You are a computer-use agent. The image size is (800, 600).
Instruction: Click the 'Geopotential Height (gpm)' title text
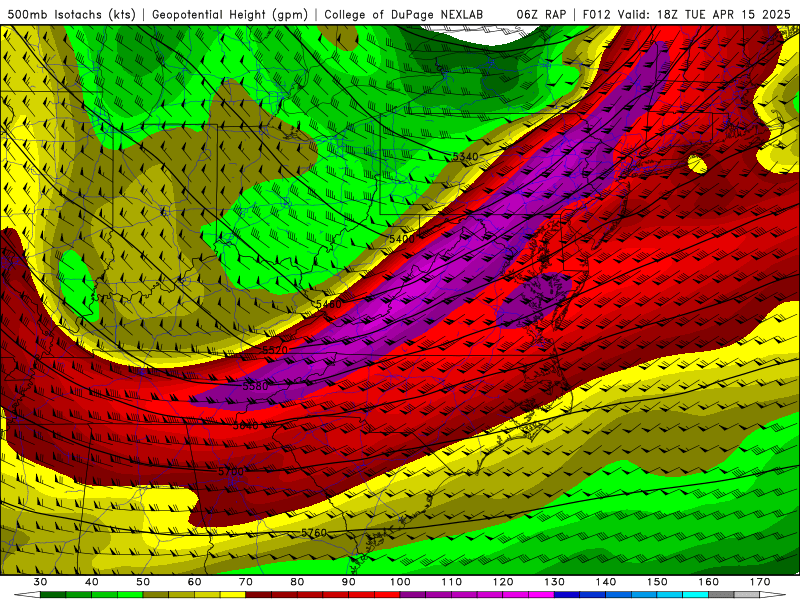230,14
